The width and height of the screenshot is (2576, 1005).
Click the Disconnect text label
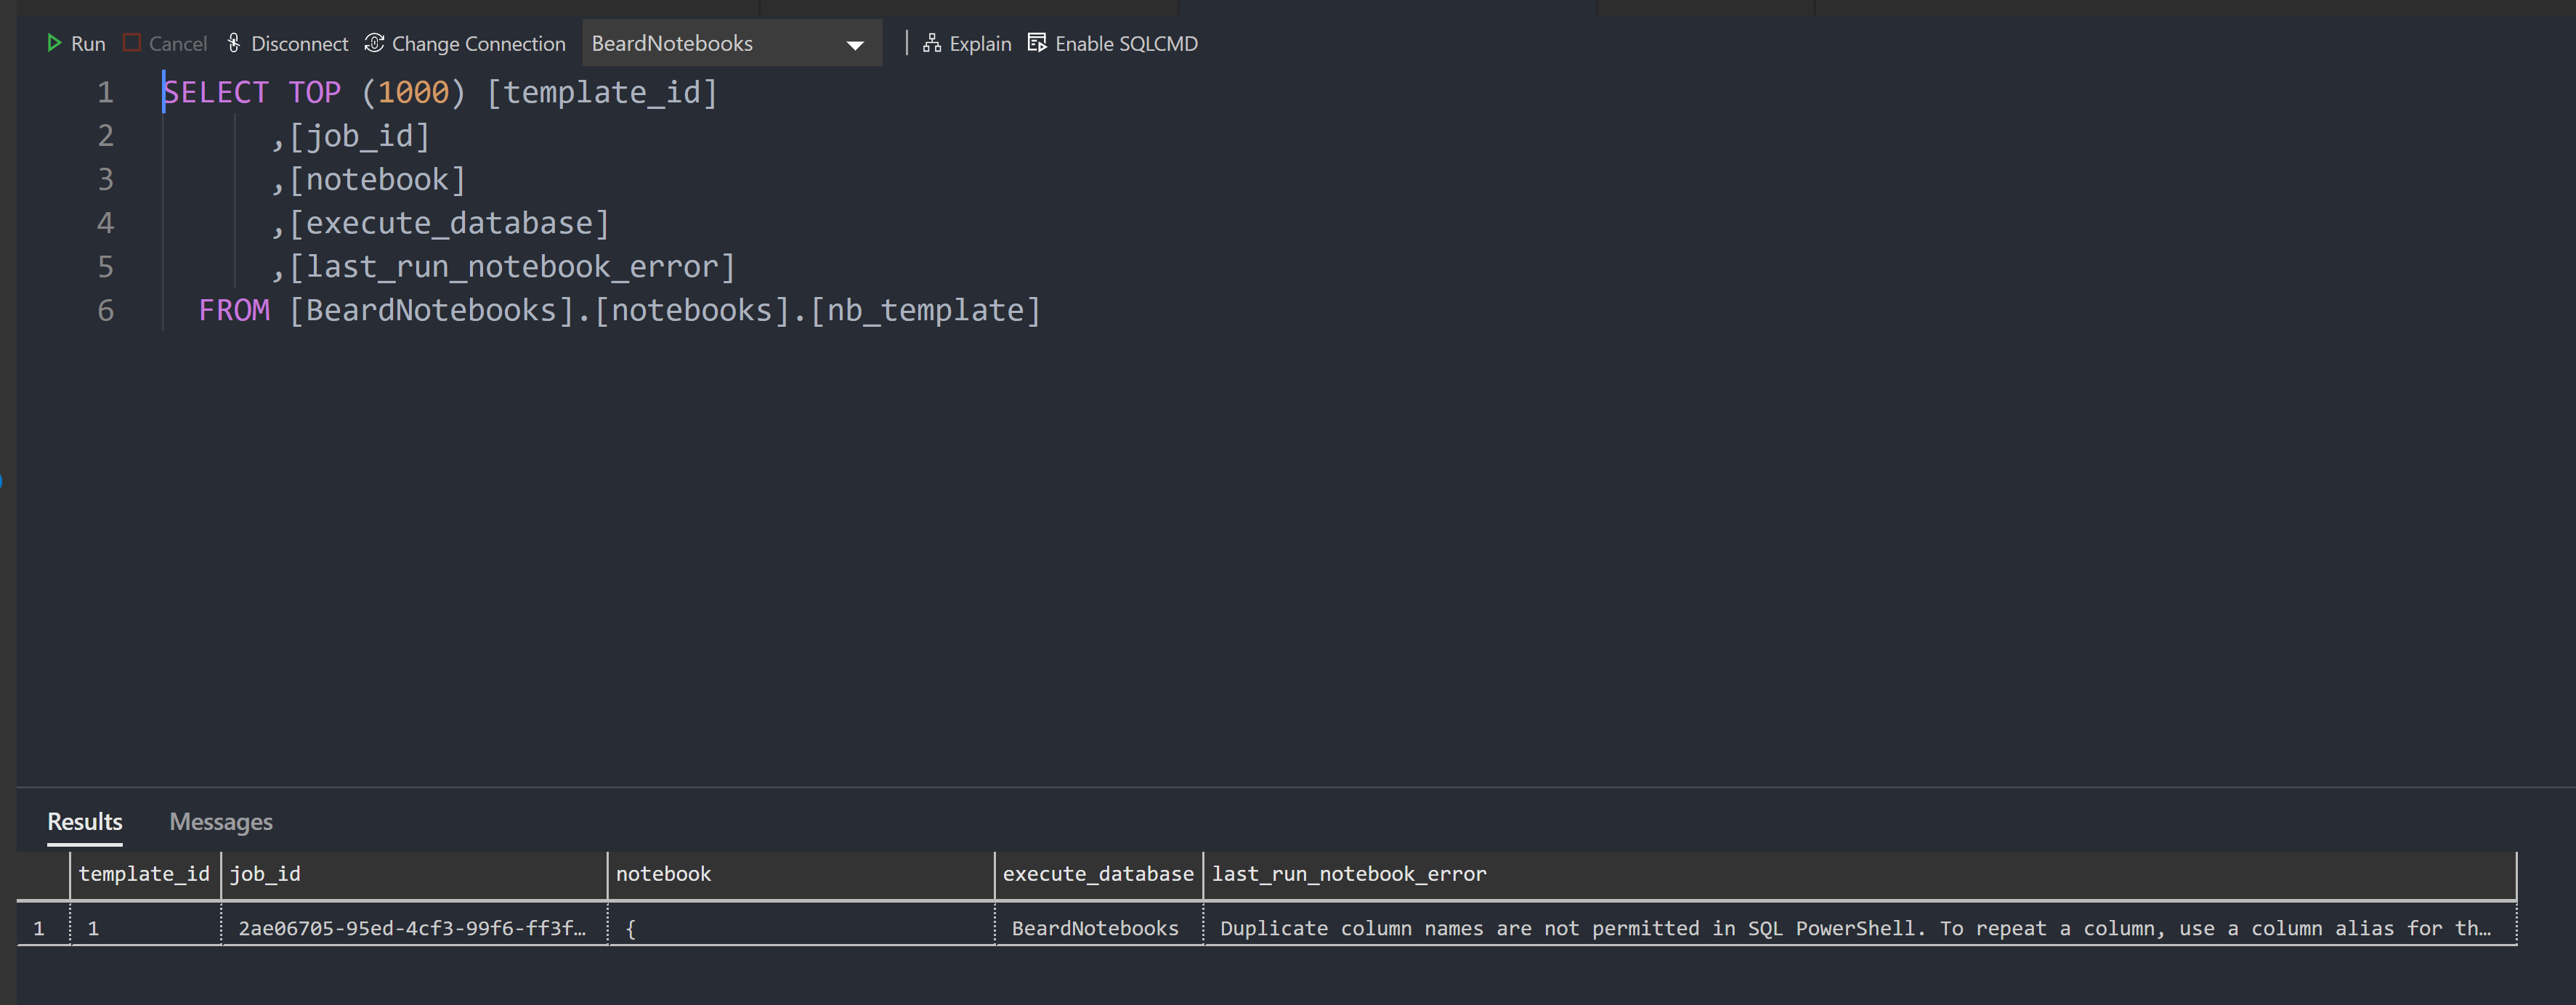click(299, 43)
